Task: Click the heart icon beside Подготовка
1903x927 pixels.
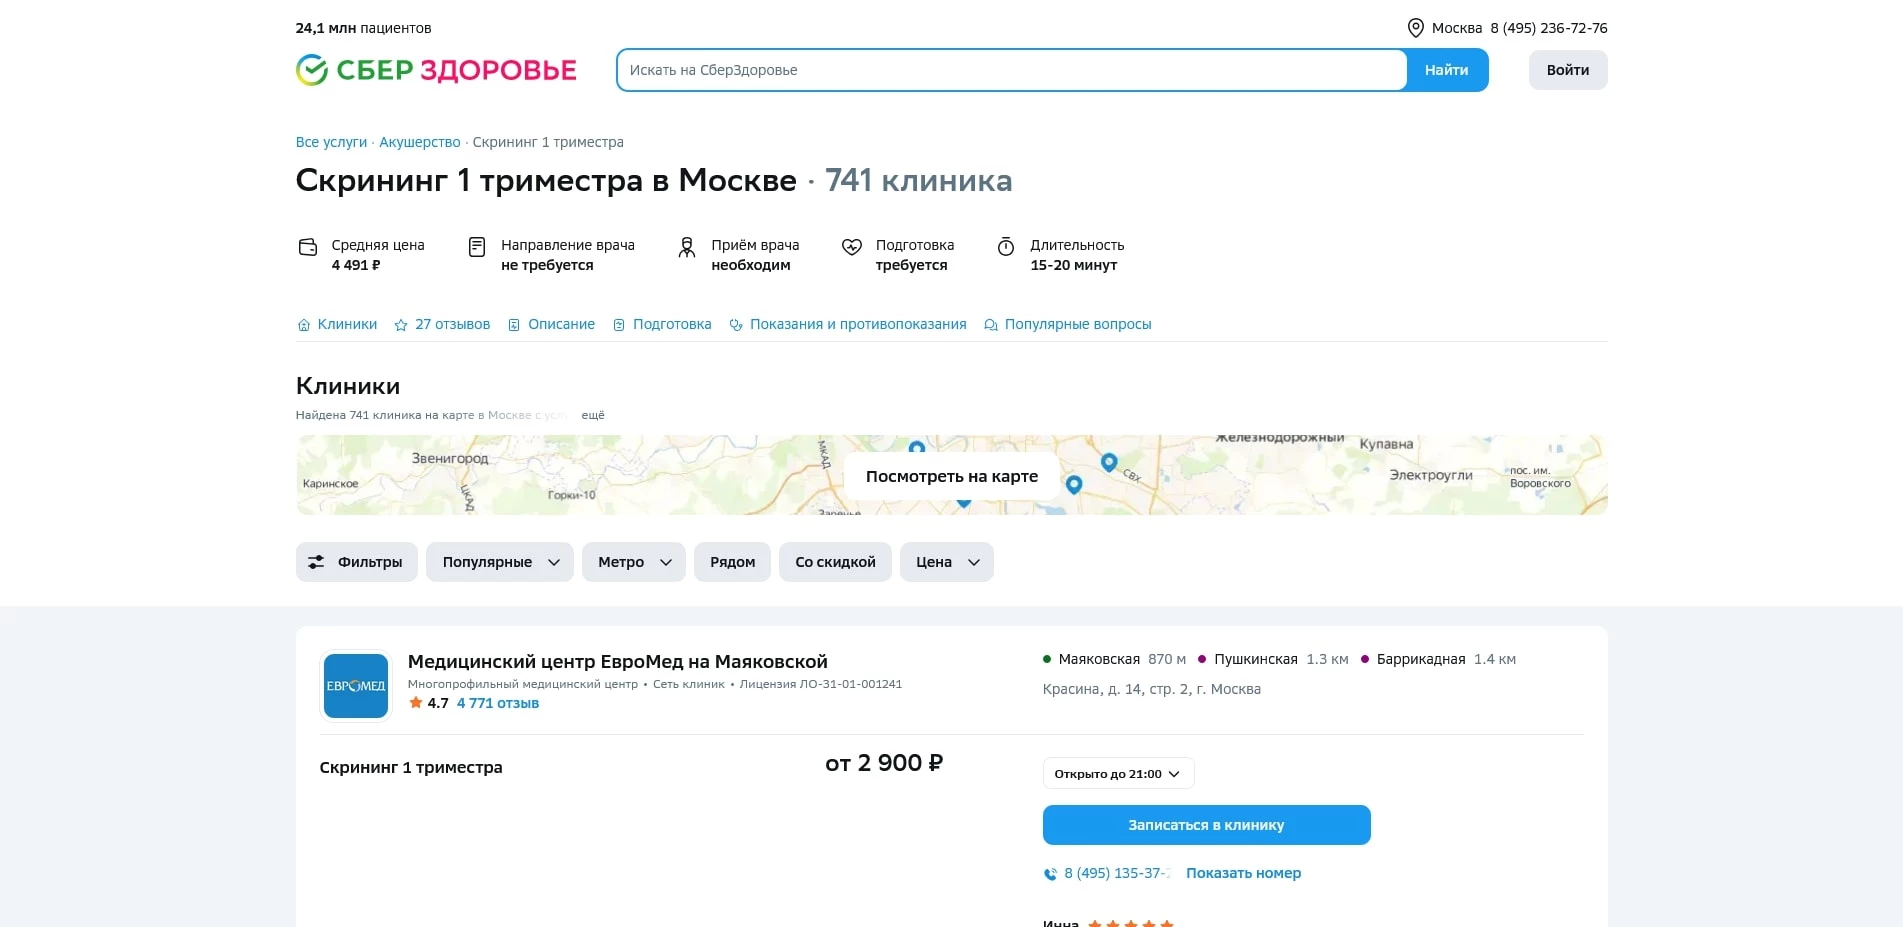Action: [851, 246]
